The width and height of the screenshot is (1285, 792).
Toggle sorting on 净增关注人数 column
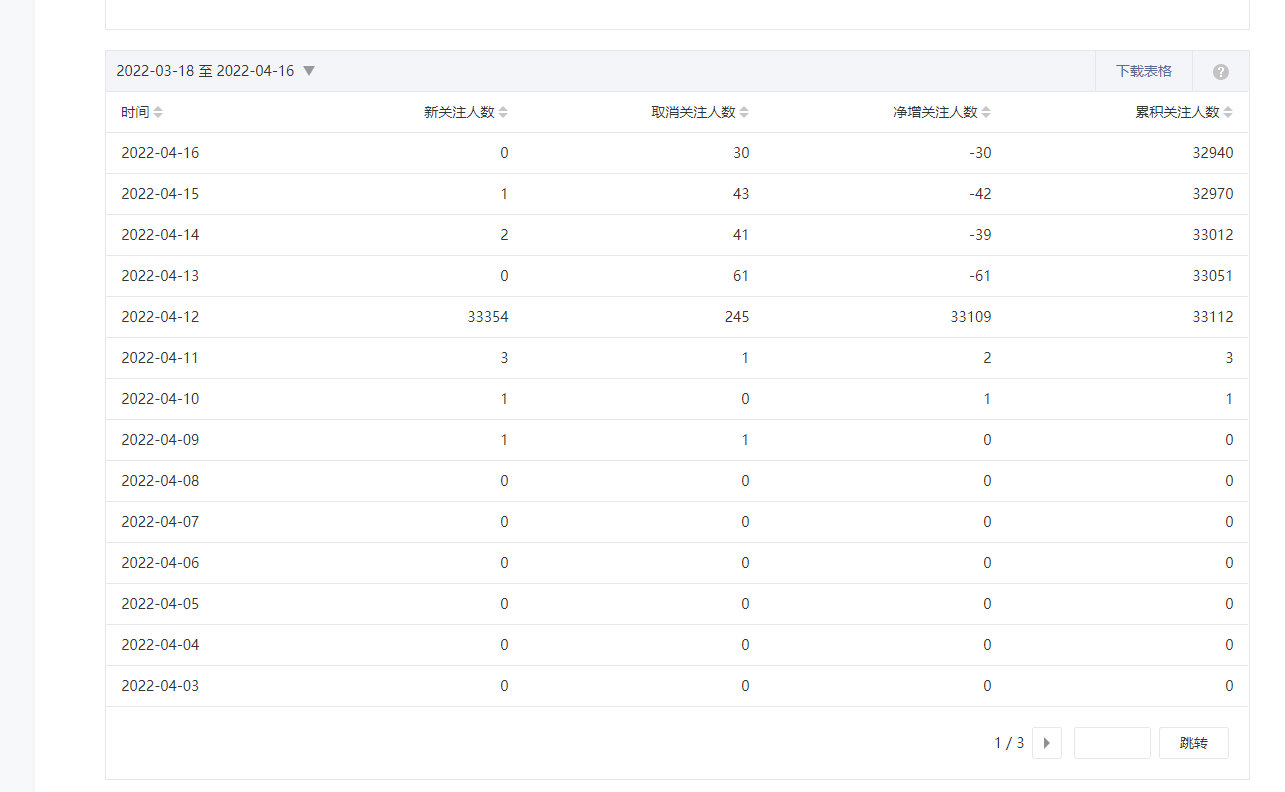coord(986,113)
